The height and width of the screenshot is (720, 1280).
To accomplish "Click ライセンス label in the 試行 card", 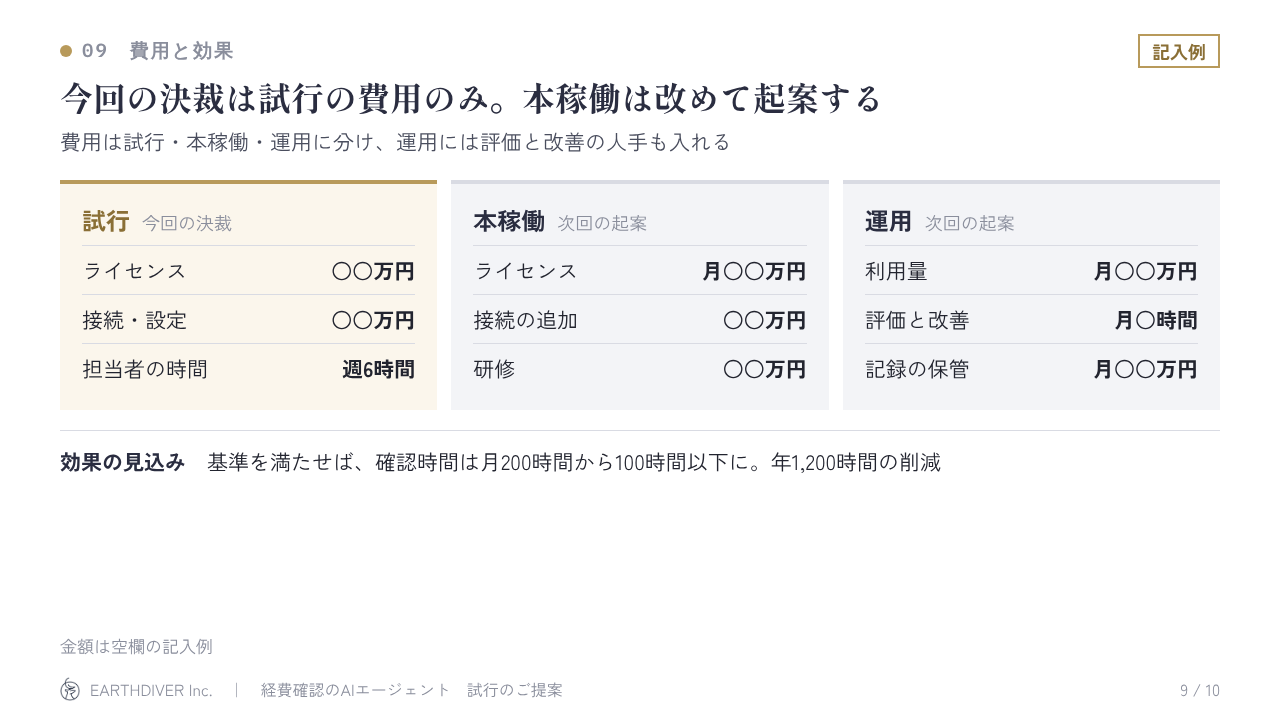I will 134,271.
